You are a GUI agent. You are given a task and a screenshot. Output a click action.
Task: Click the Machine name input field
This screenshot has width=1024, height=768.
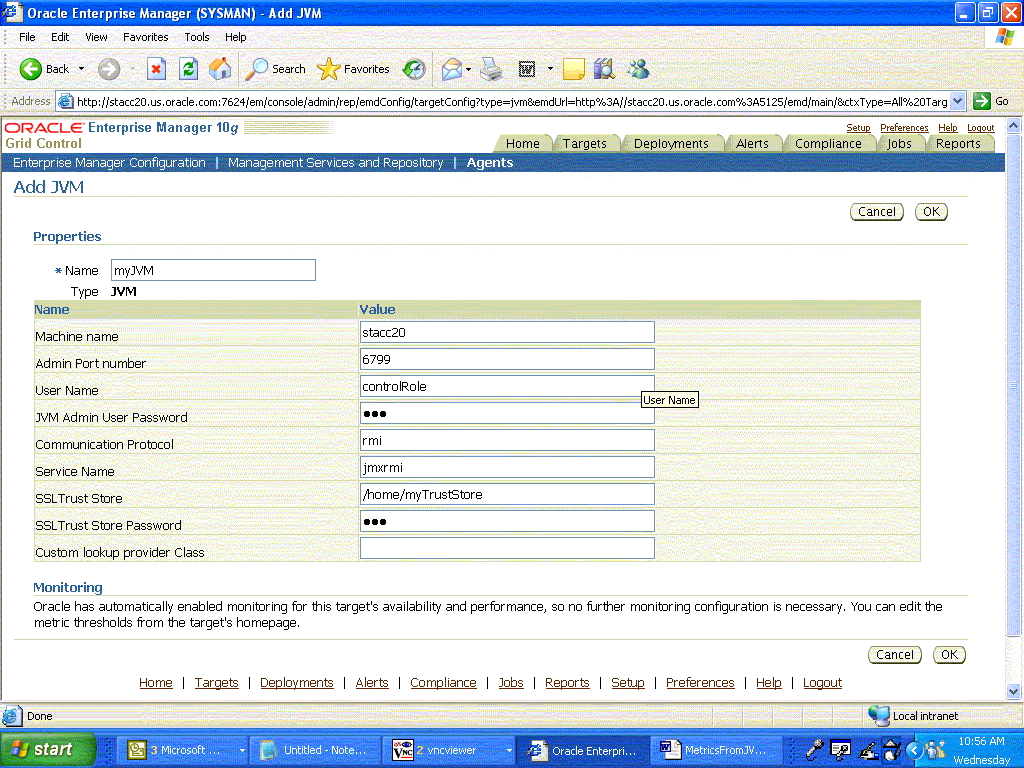tap(507, 332)
